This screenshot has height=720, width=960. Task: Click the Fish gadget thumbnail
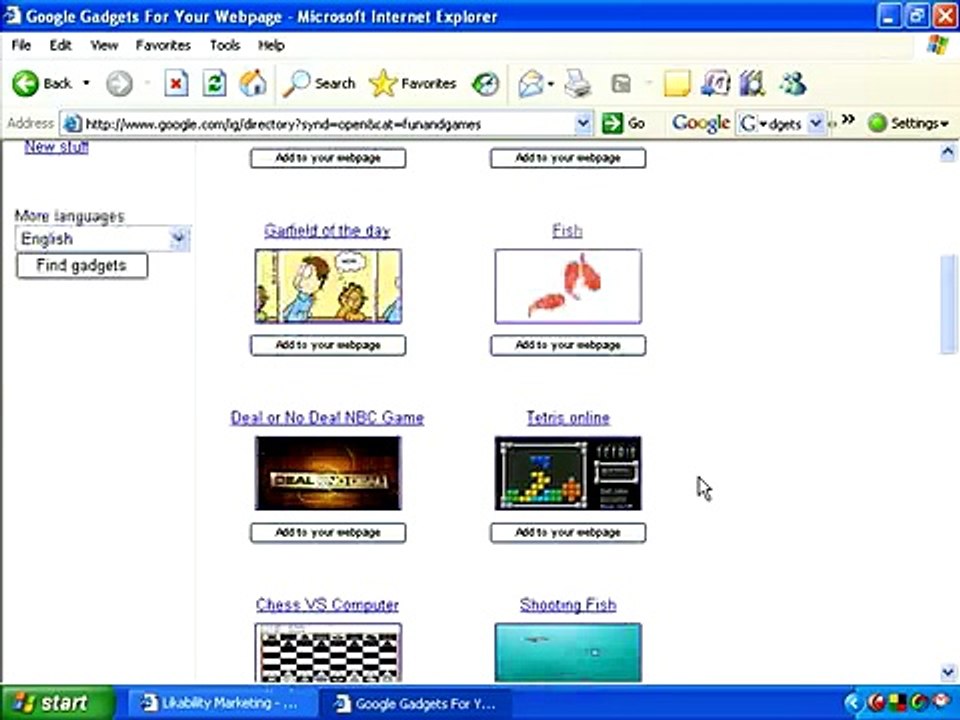pyautogui.click(x=568, y=287)
